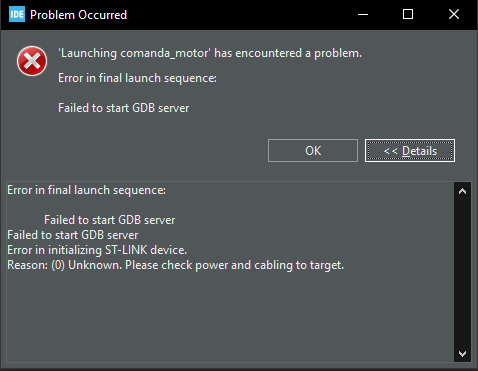Click the "Reason: (0) Unknown" line

click(x=175, y=265)
